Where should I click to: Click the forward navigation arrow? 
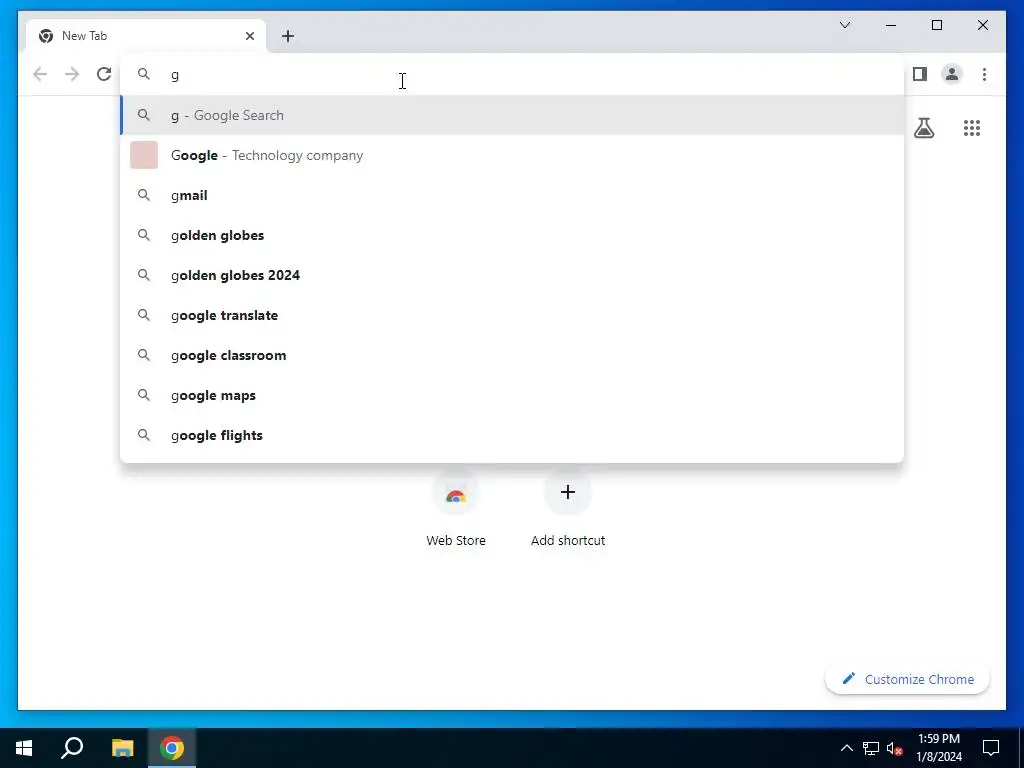[x=72, y=74]
